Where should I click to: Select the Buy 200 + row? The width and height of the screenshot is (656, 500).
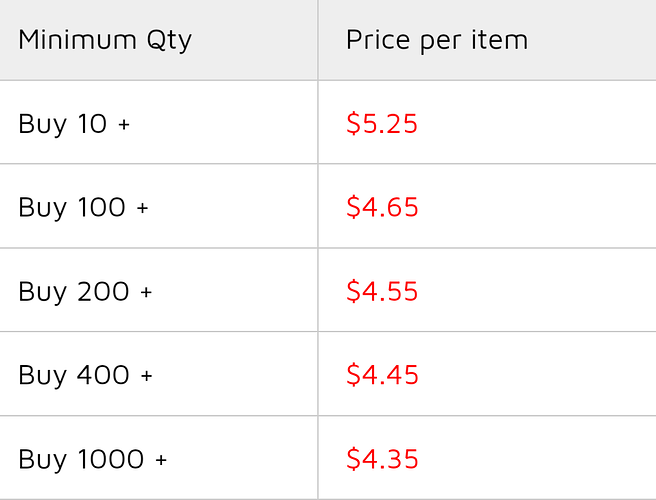(x=328, y=290)
